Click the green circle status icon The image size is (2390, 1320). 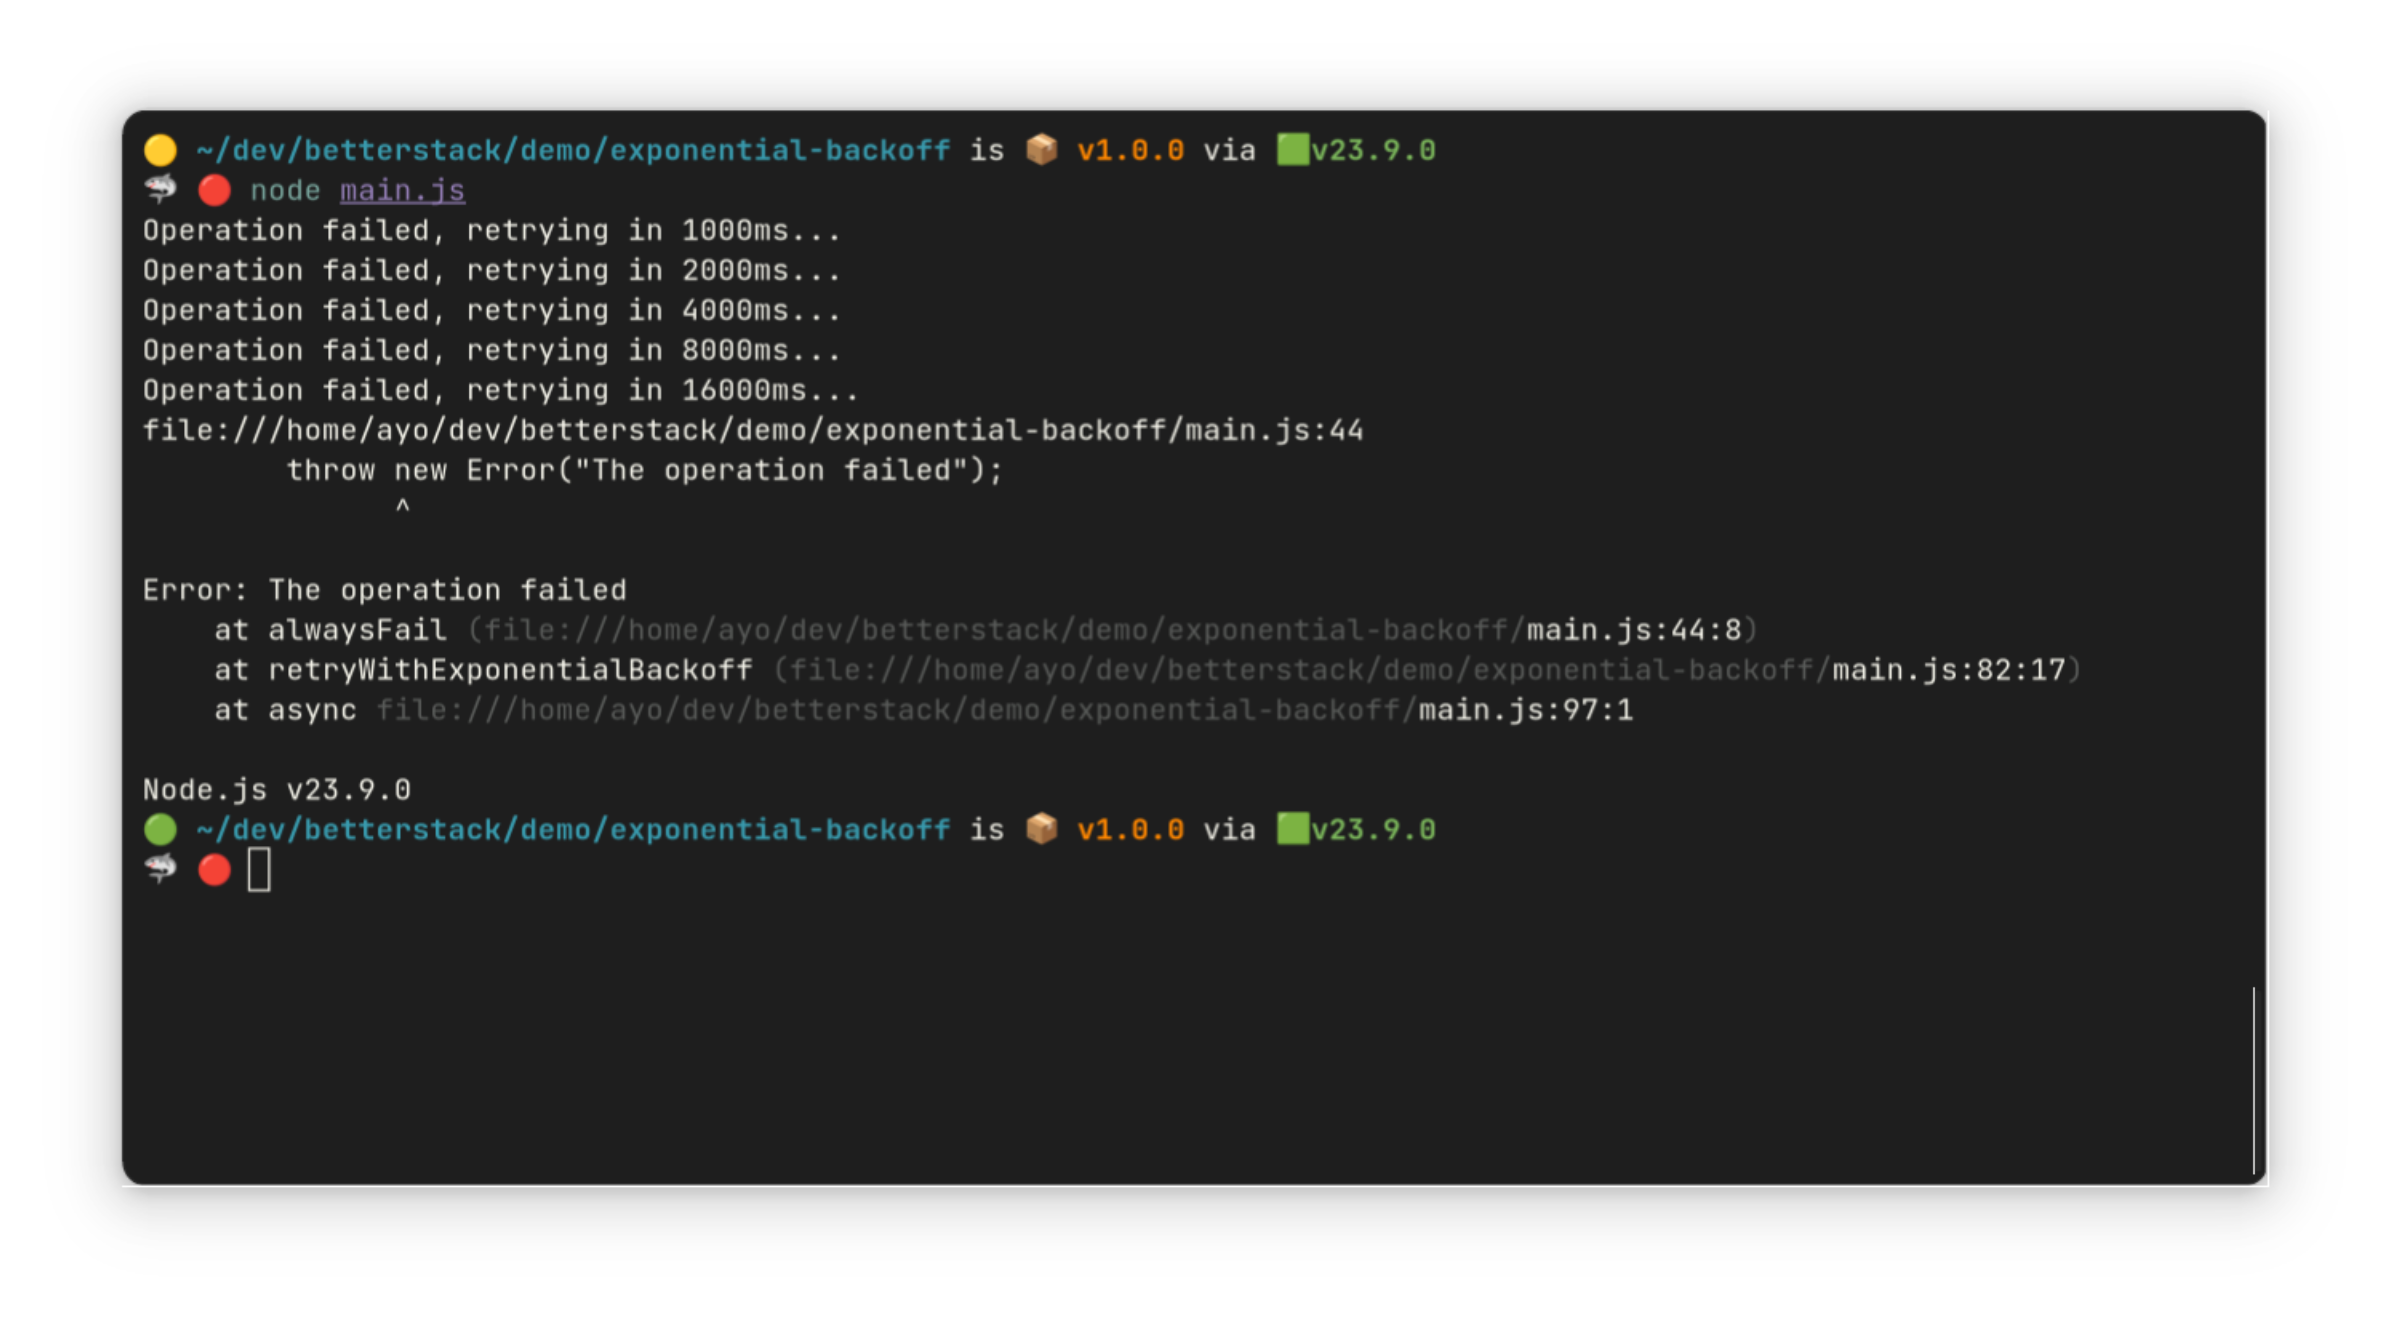point(160,829)
